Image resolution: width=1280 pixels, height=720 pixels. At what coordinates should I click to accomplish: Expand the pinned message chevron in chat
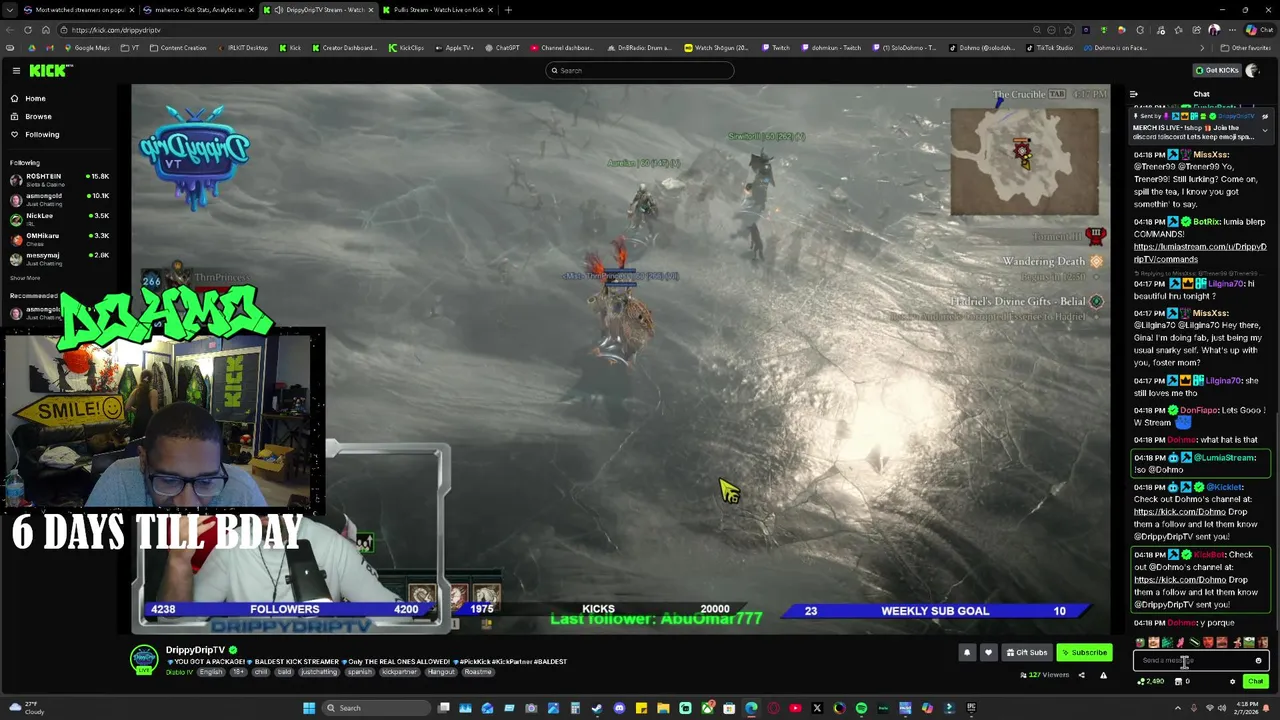coord(1265,129)
